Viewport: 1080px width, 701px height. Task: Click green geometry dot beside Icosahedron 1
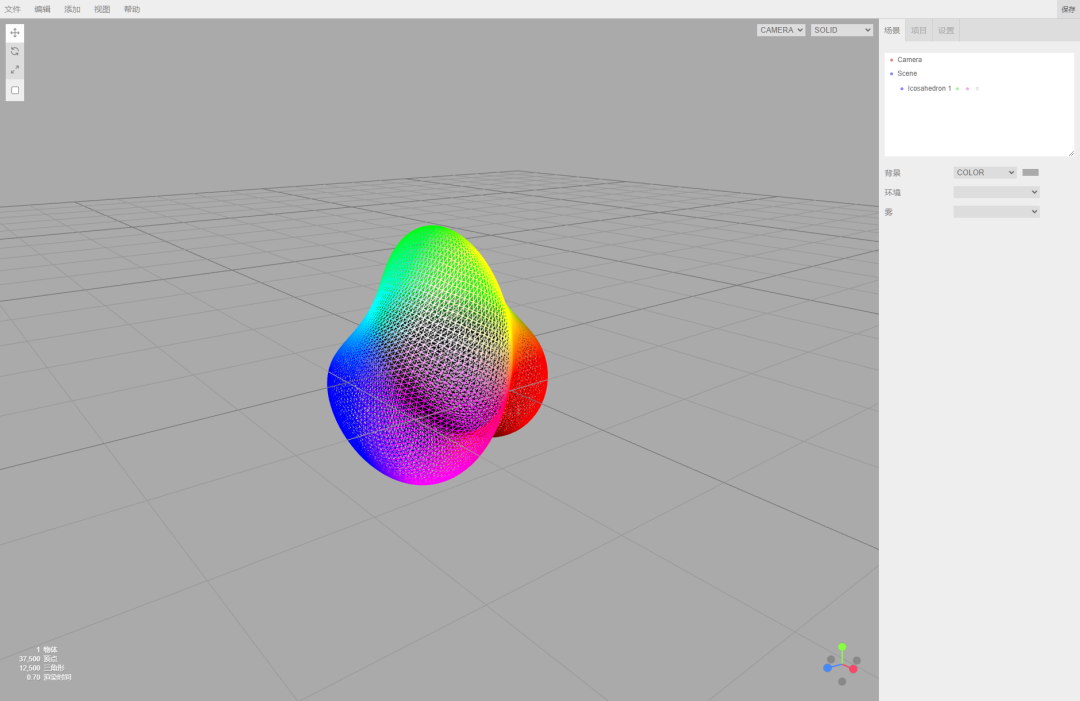coord(957,89)
